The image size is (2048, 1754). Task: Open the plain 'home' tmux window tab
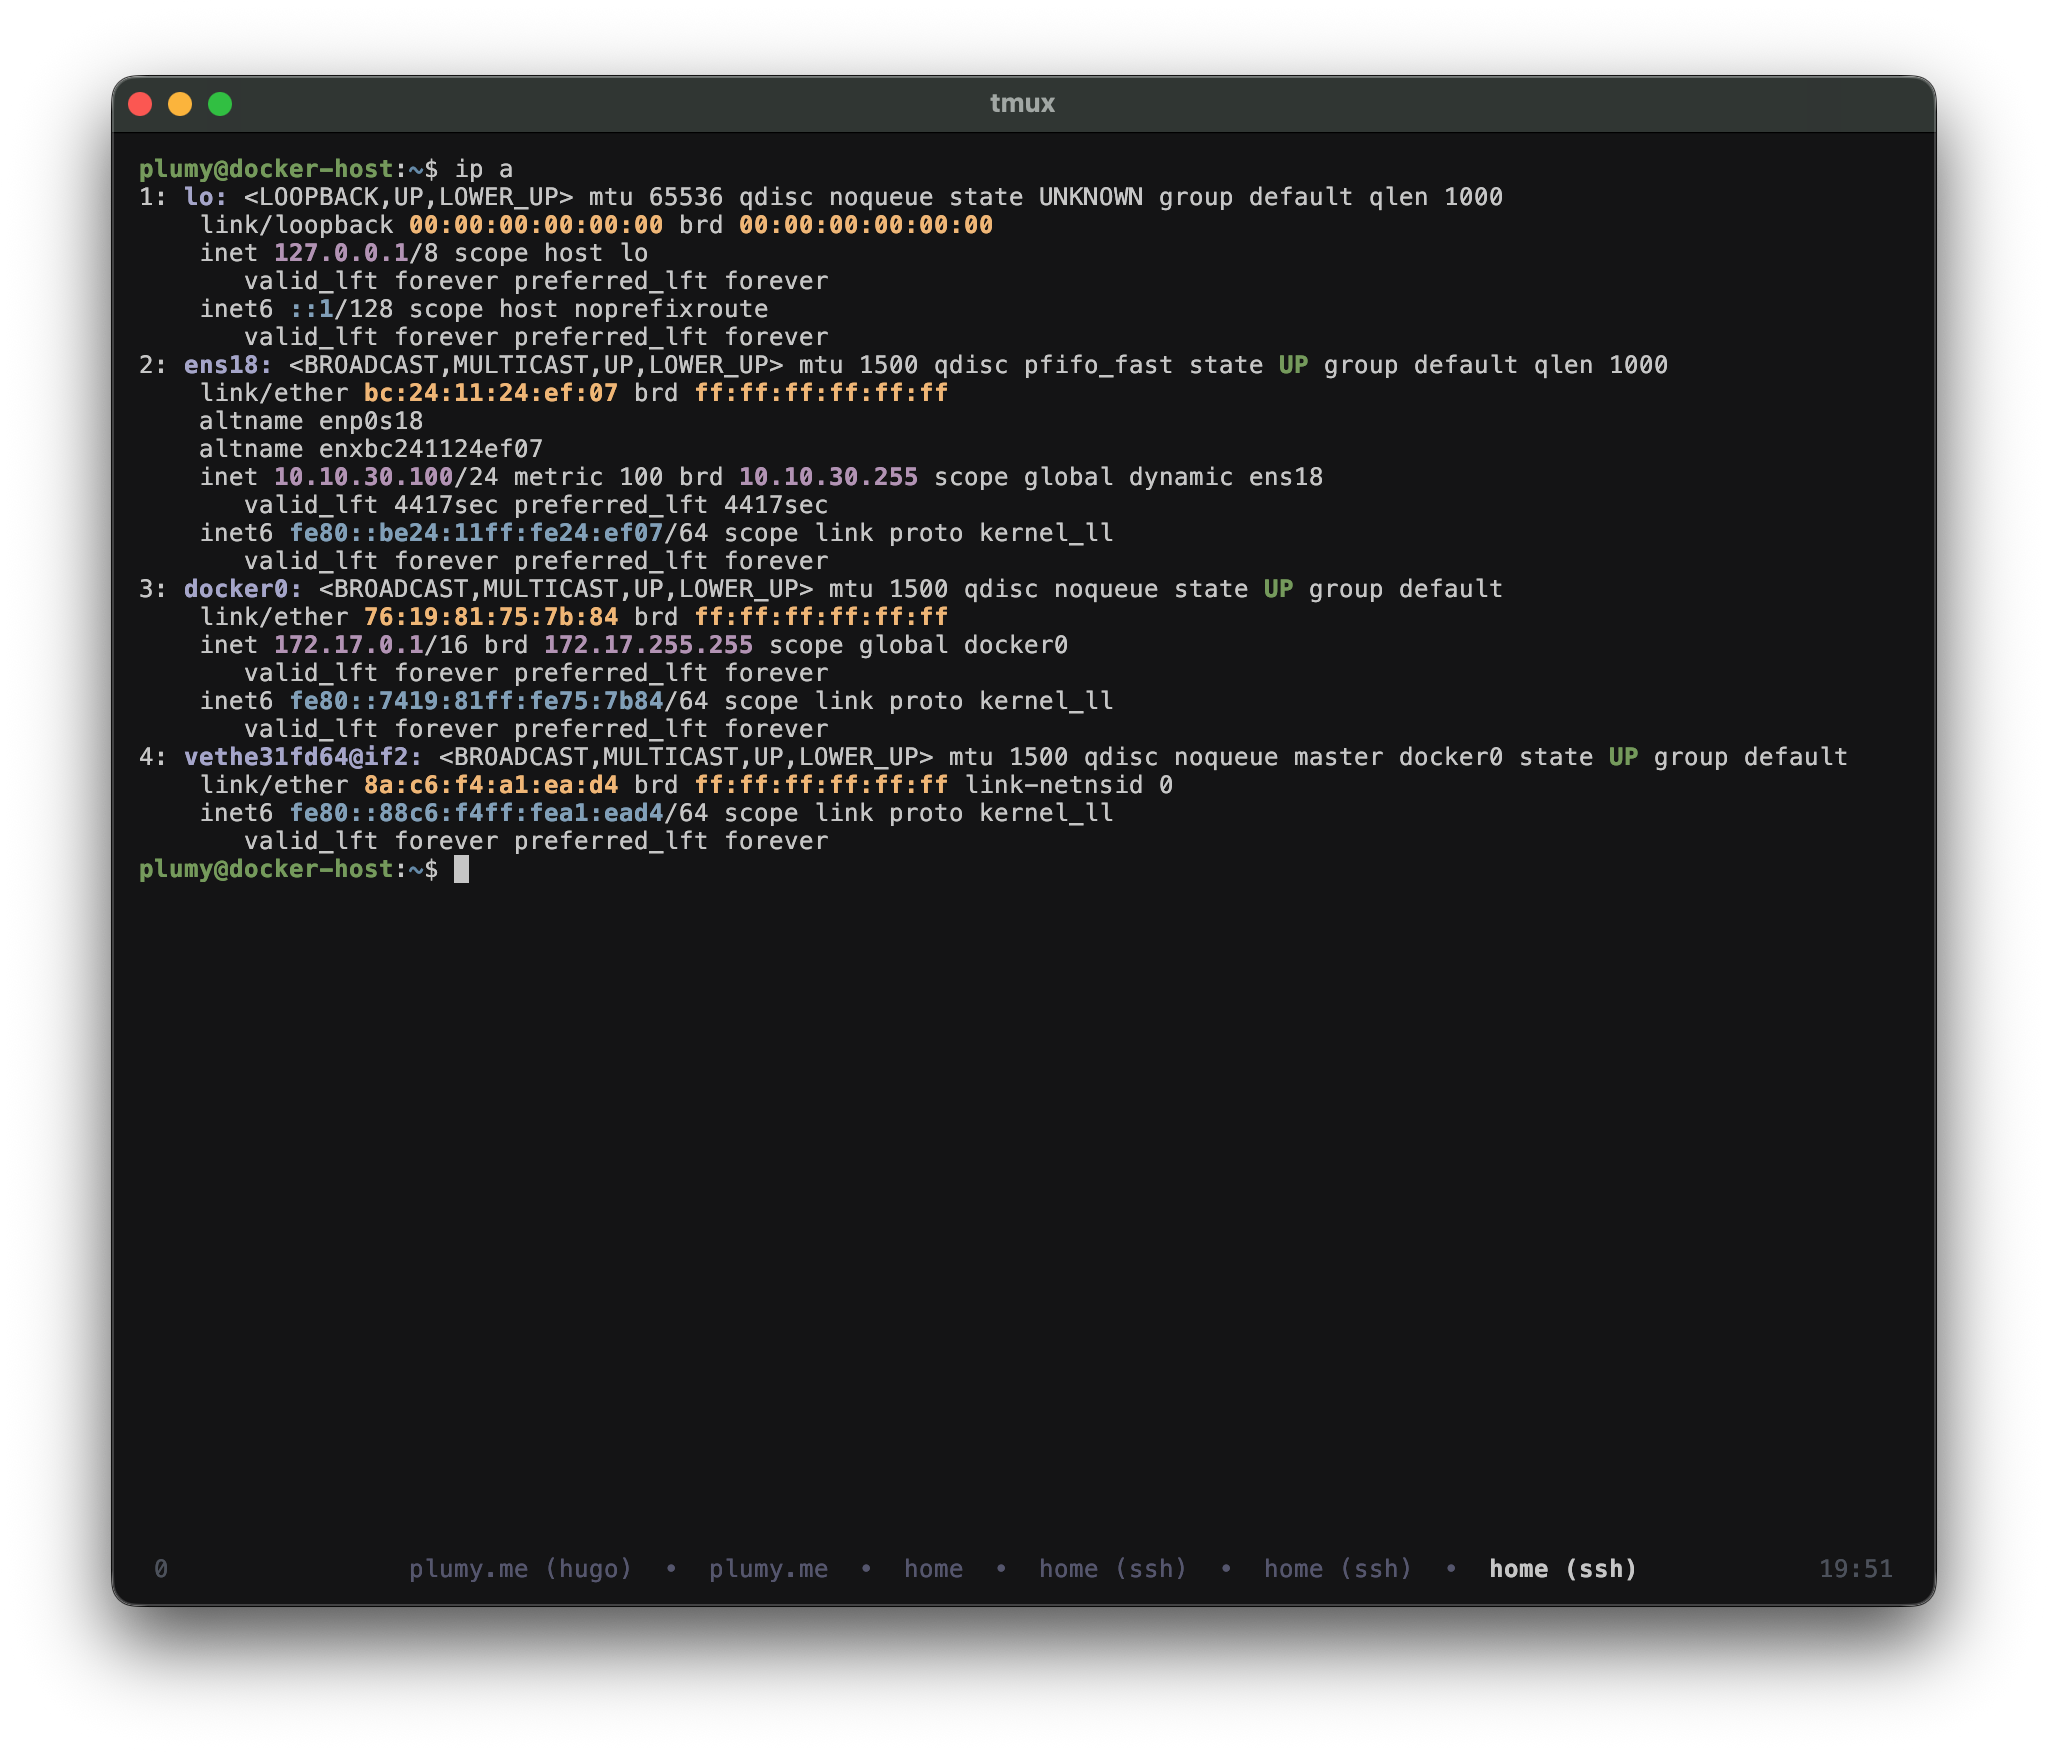coord(933,1568)
